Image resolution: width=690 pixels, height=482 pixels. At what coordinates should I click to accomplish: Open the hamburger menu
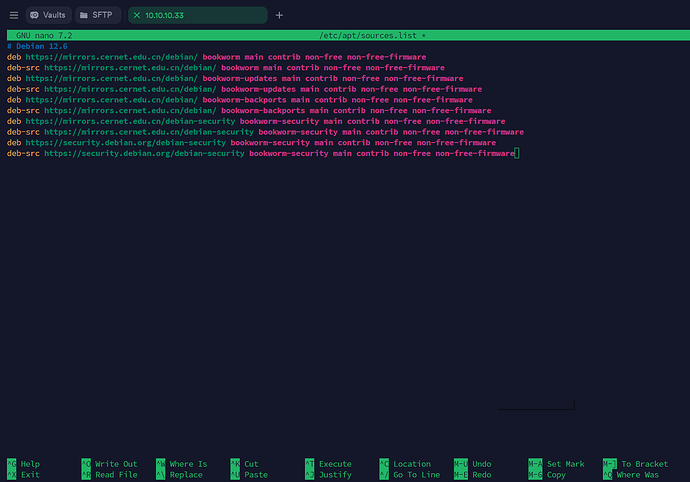tap(14, 15)
